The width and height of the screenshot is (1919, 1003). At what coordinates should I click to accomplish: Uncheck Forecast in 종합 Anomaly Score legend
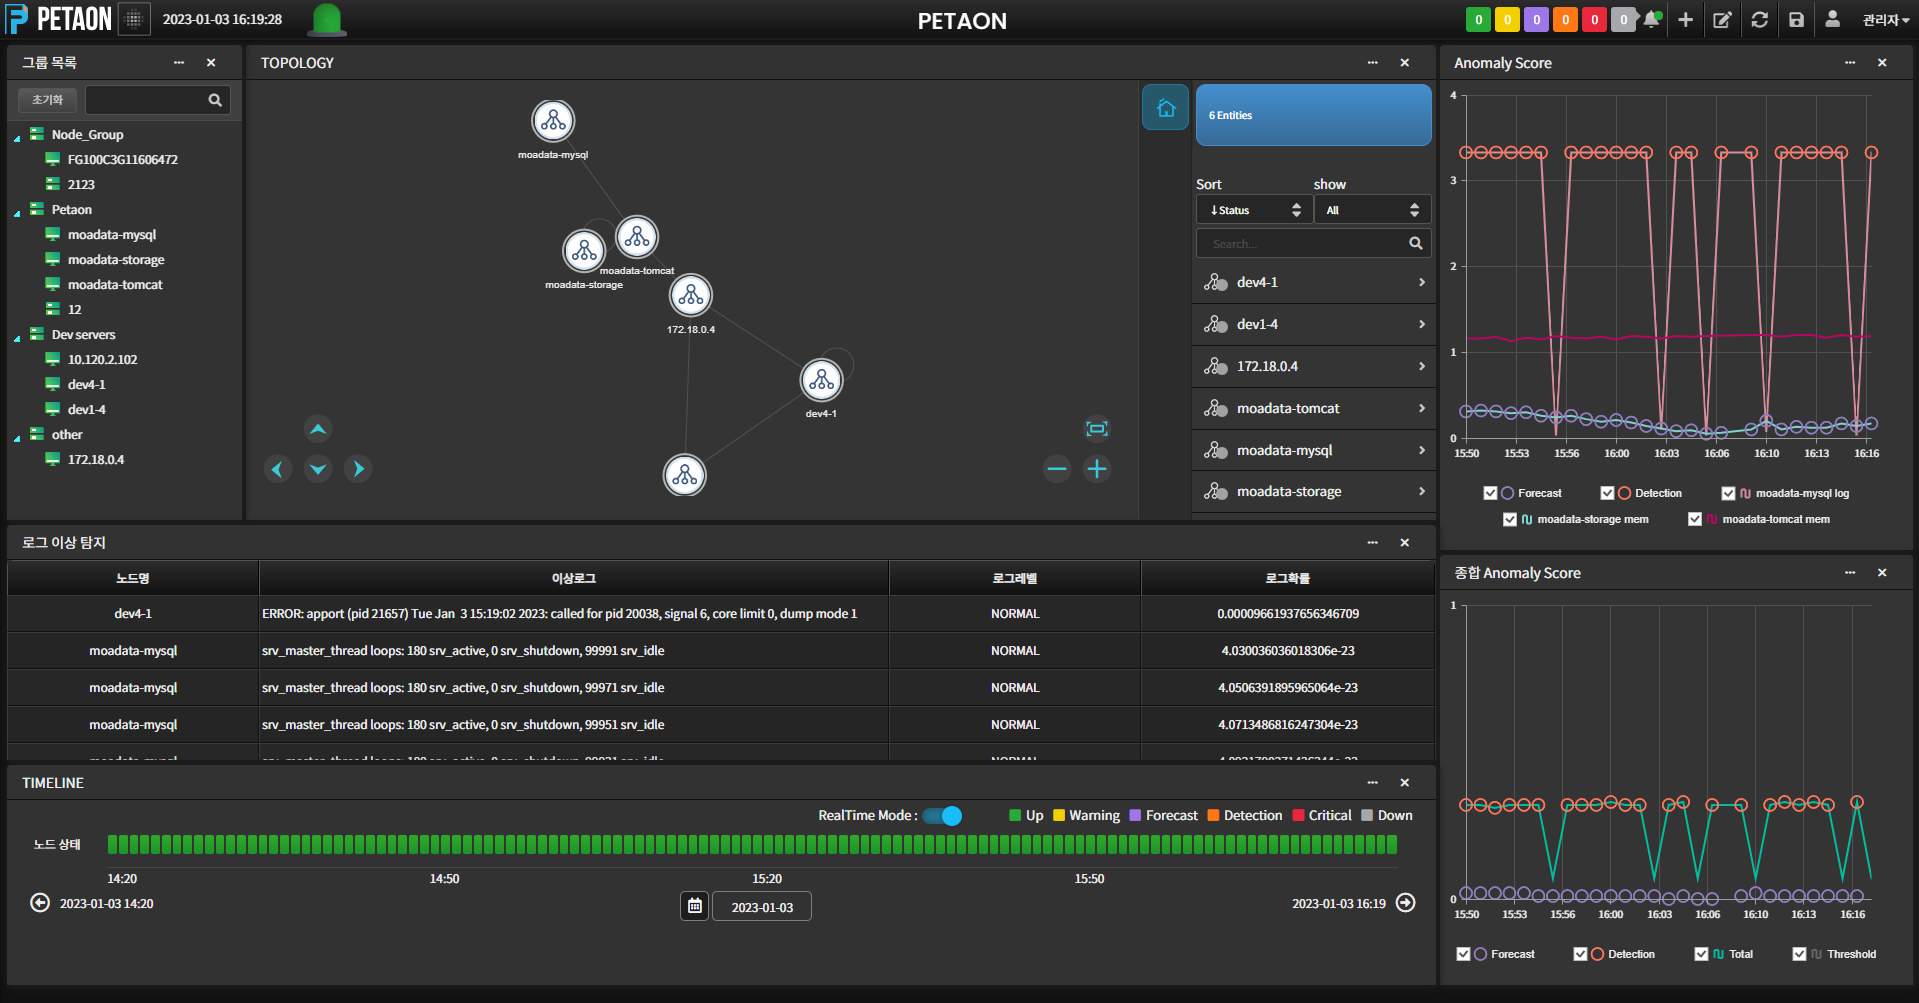click(x=1463, y=954)
